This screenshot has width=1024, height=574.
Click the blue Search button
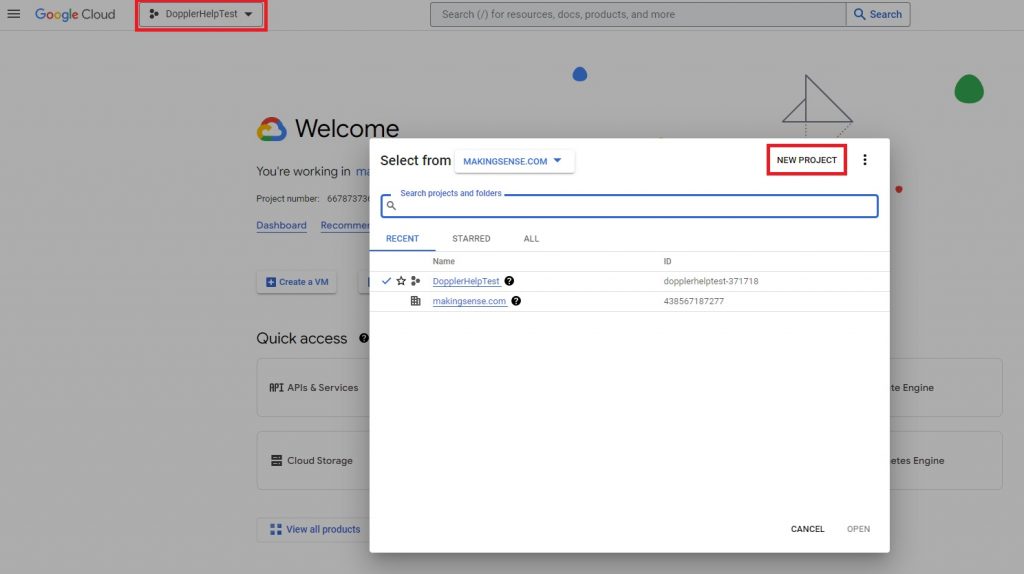tap(878, 14)
